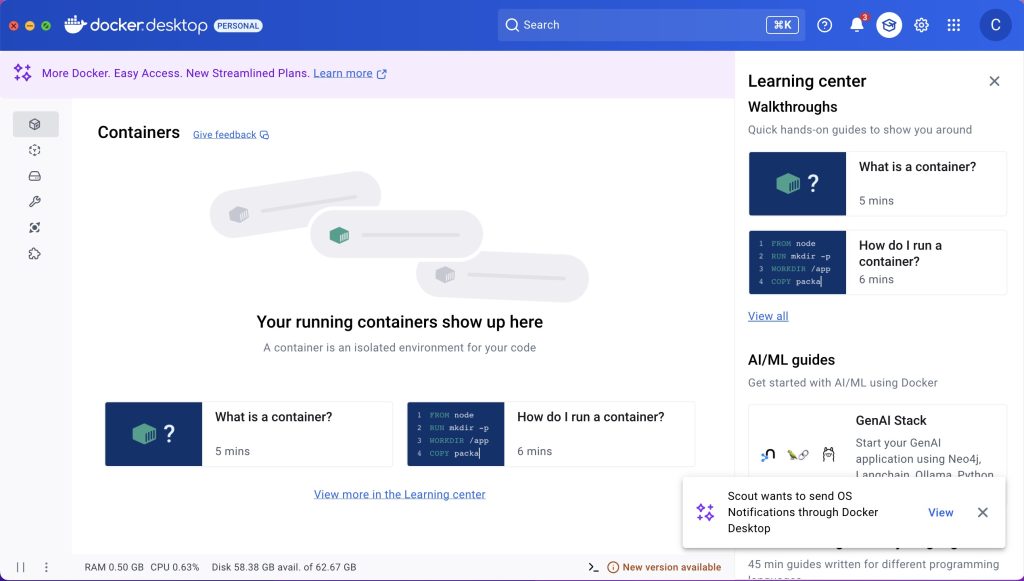Image resolution: width=1024 pixels, height=581 pixels.
Task: Click the PERSONAL plan badge
Action: (x=238, y=25)
